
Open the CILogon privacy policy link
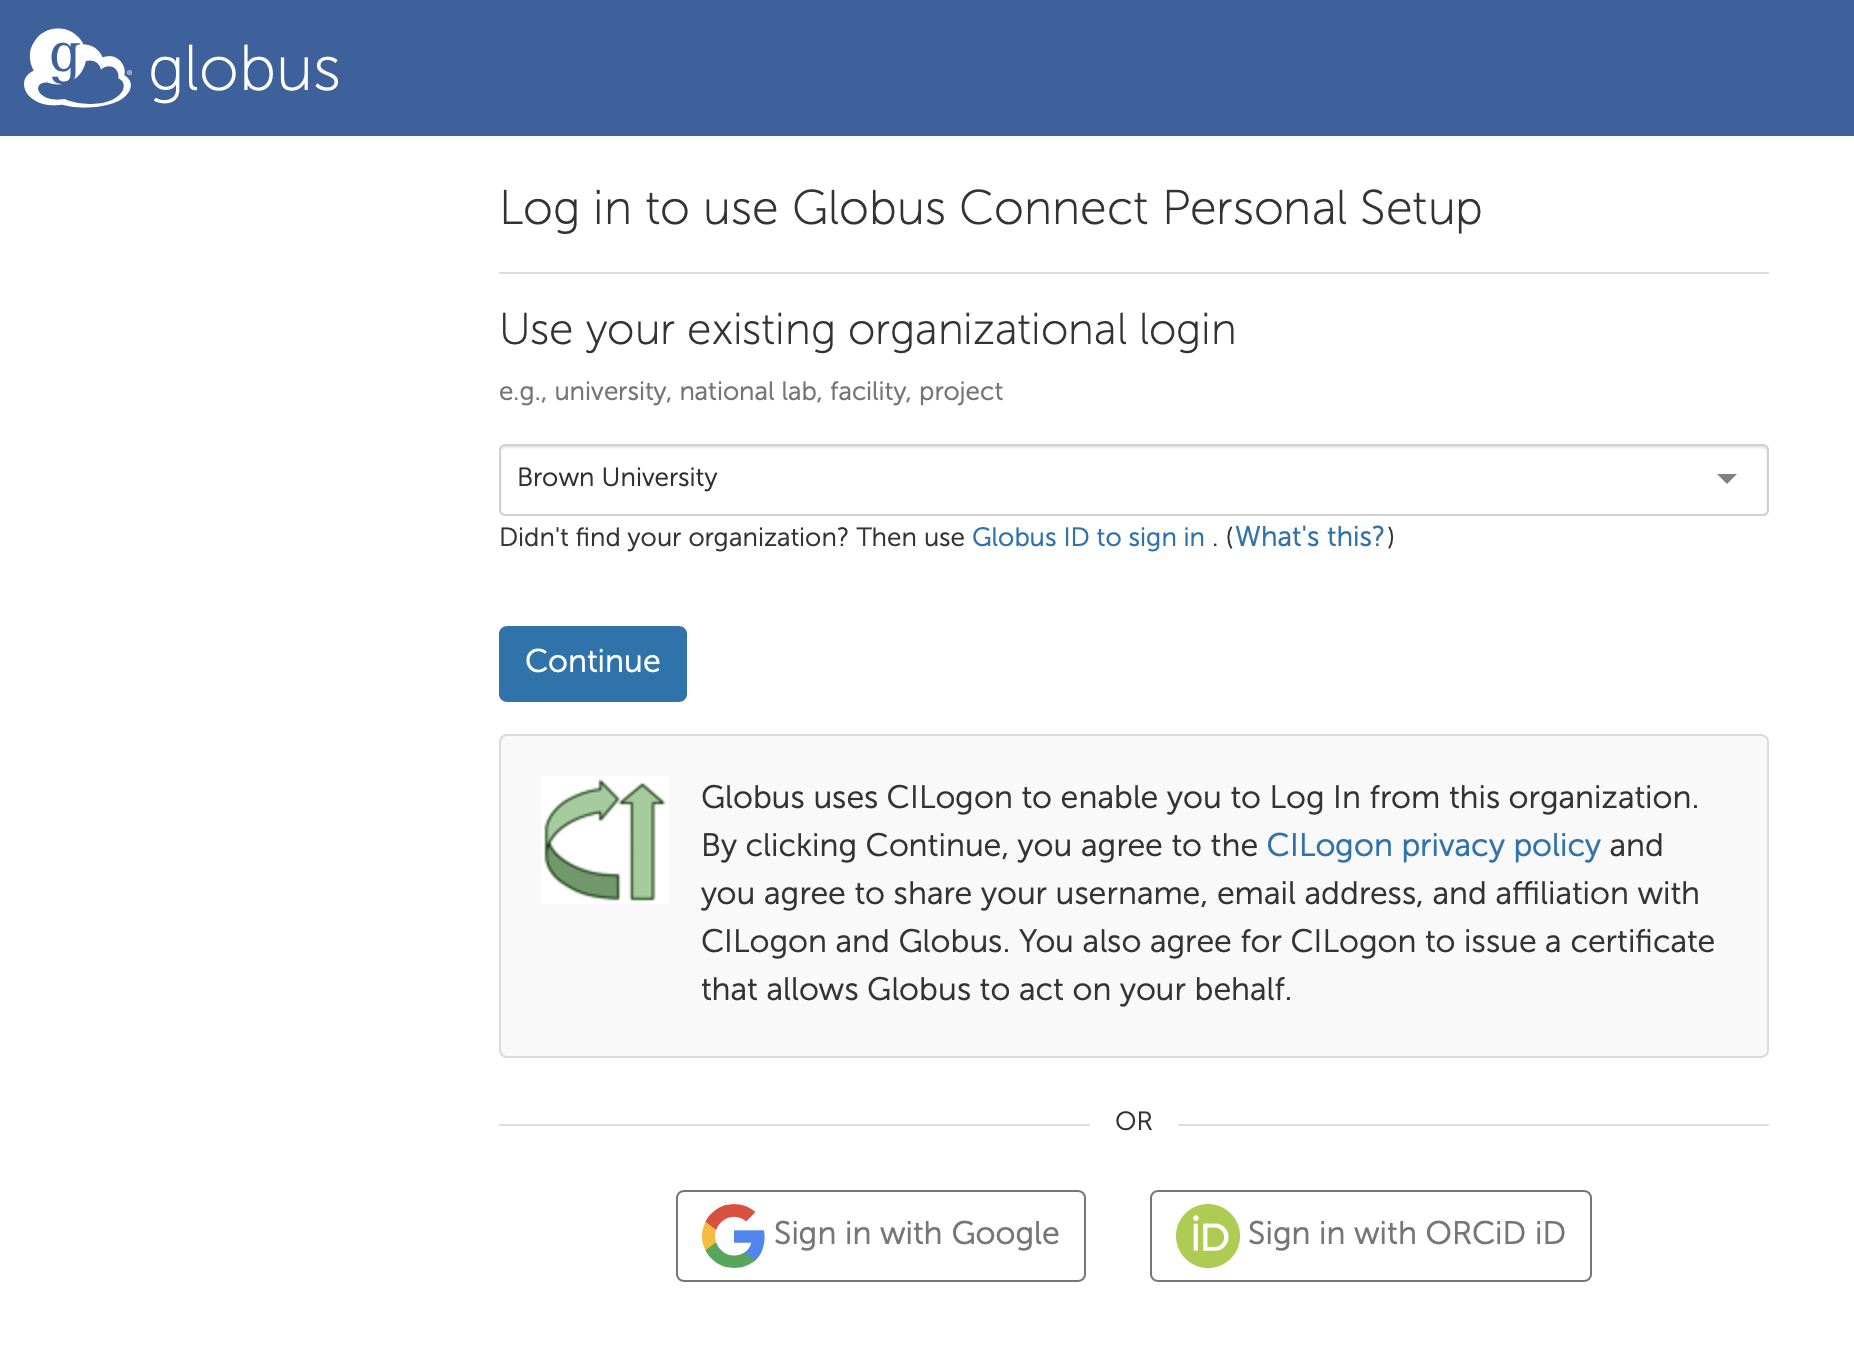[x=1433, y=846]
